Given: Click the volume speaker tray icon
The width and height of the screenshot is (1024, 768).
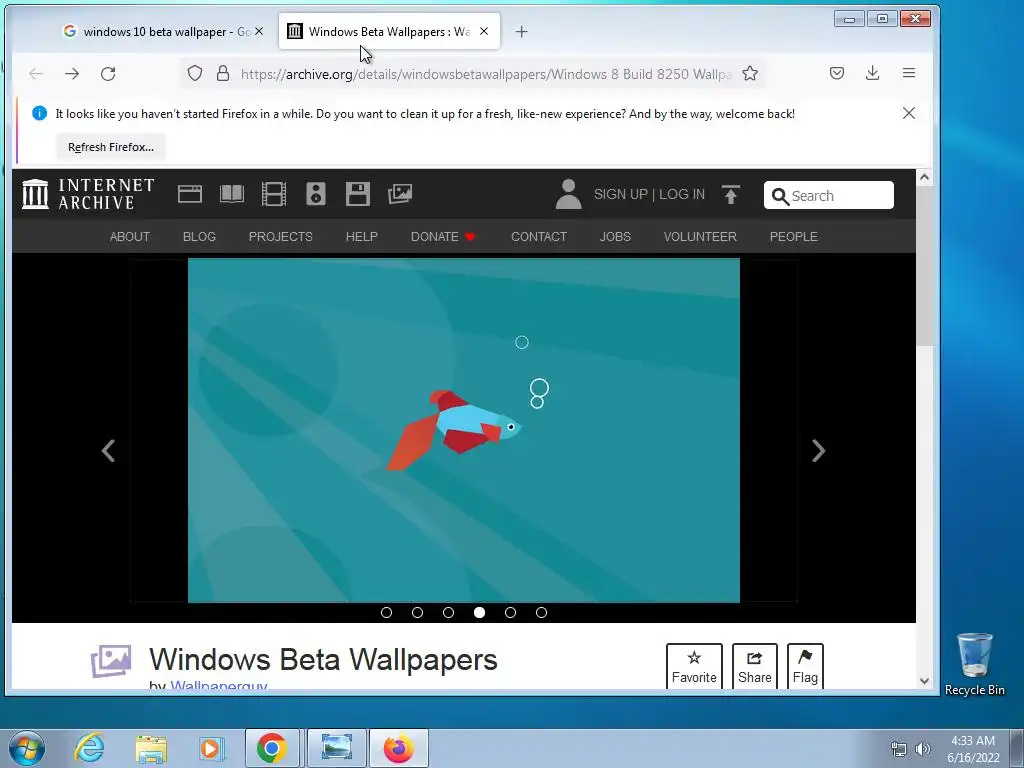Looking at the screenshot, I should [x=923, y=749].
